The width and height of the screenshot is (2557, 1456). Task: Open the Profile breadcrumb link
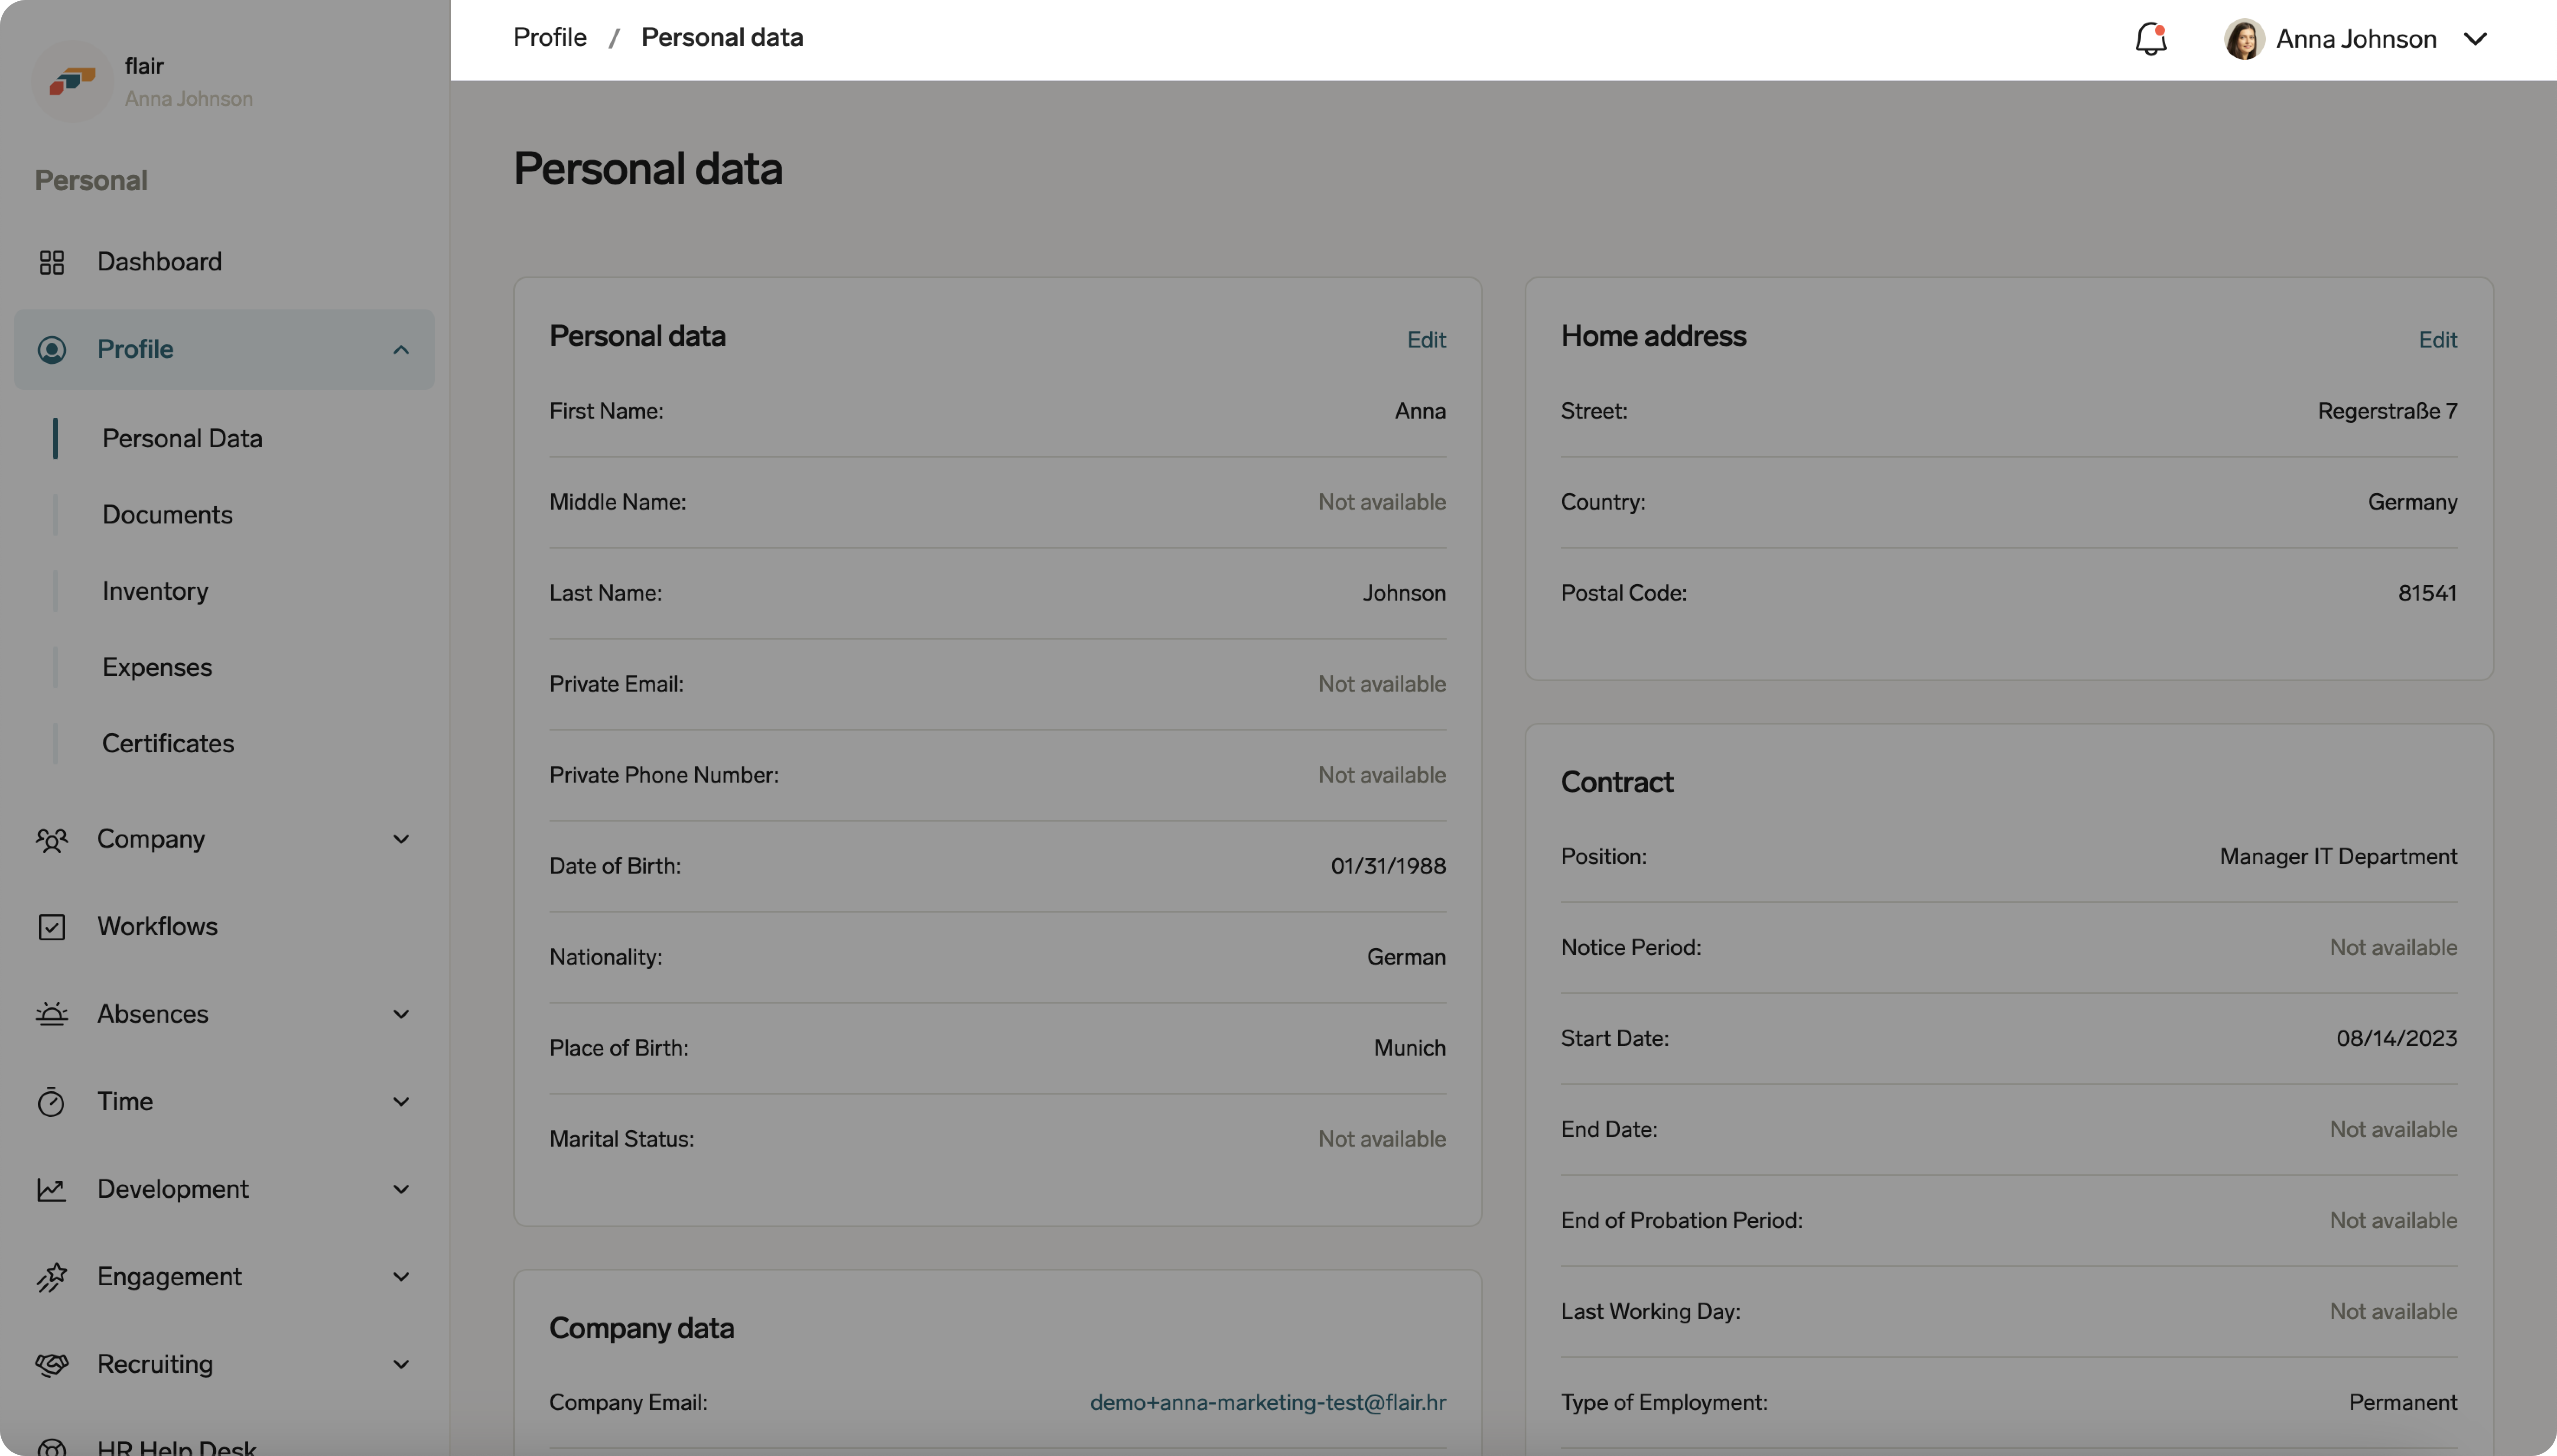pyautogui.click(x=550, y=36)
